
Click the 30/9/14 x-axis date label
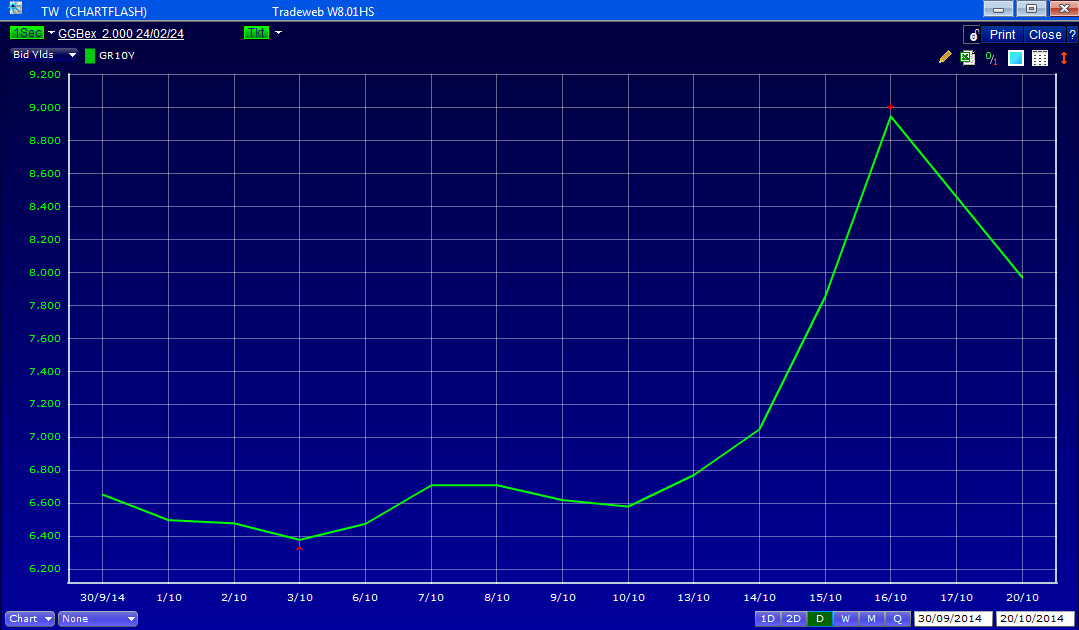pyautogui.click(x=103, y=598)
